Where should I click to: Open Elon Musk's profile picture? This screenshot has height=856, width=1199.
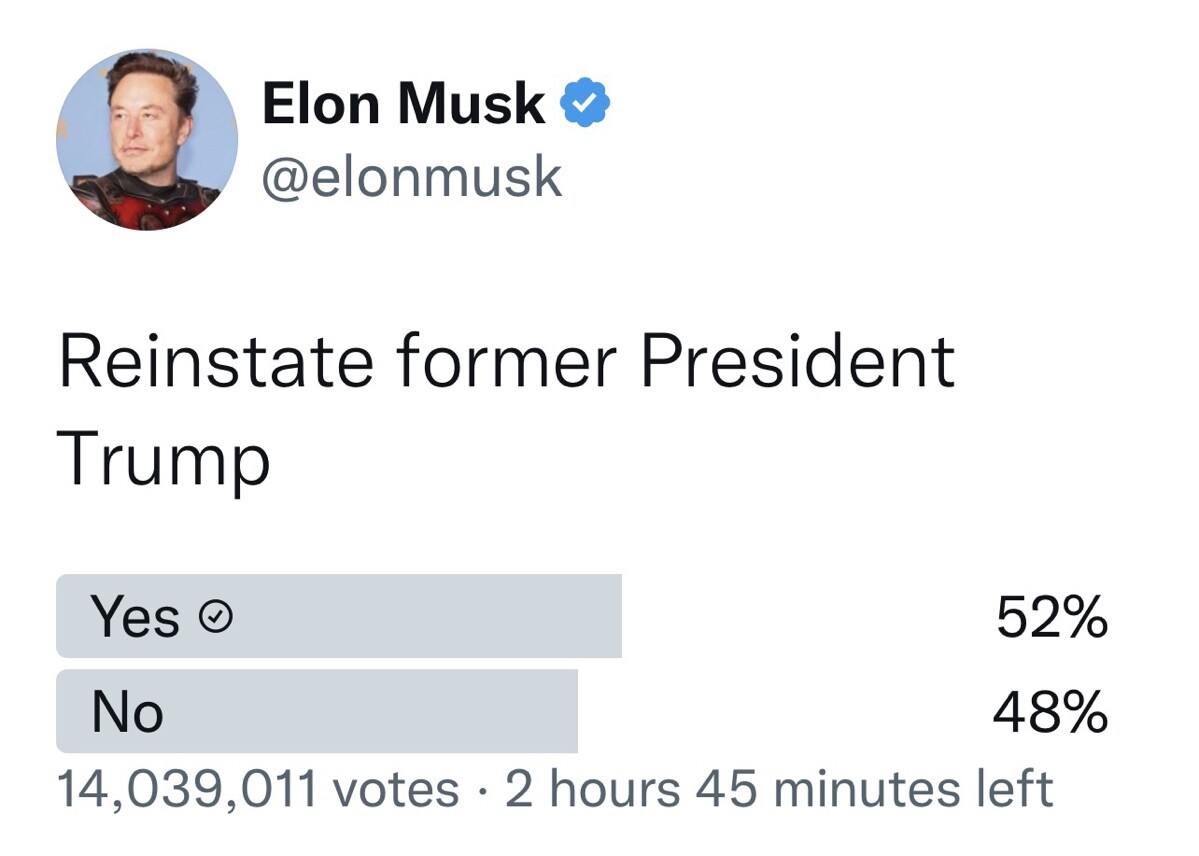pos(147,140)
